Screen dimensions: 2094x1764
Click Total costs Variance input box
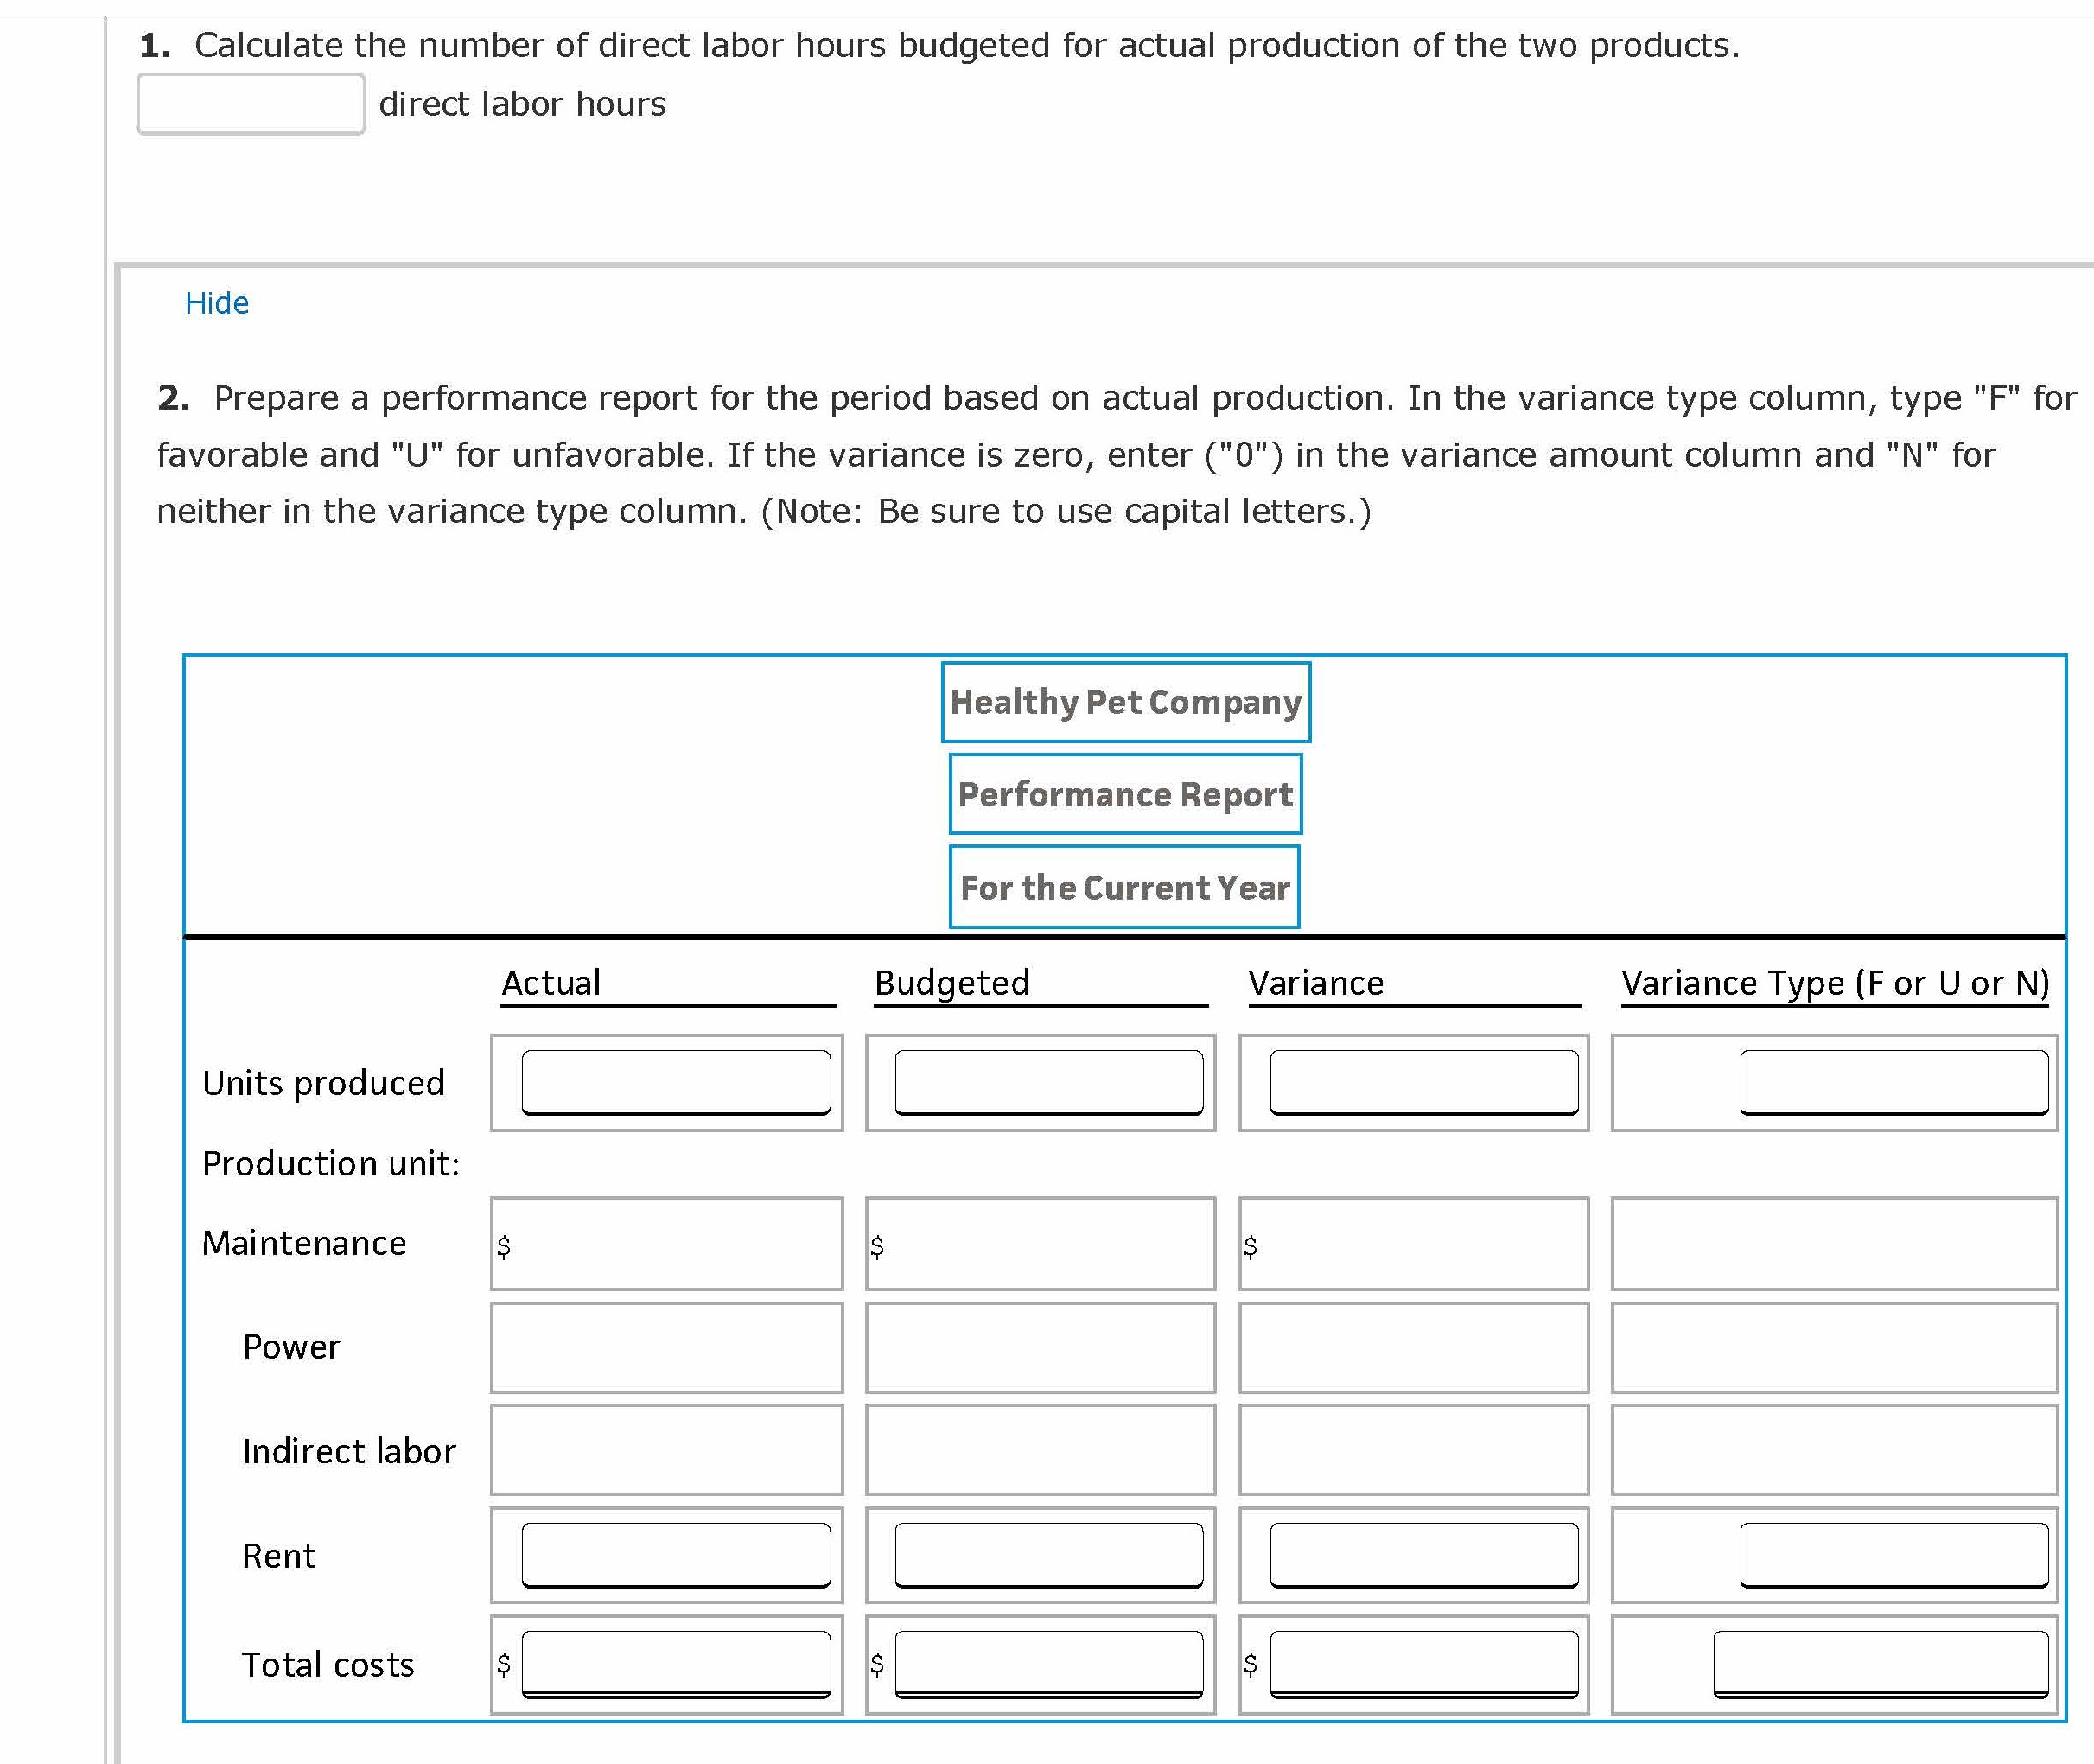tap(1424, 1664)
